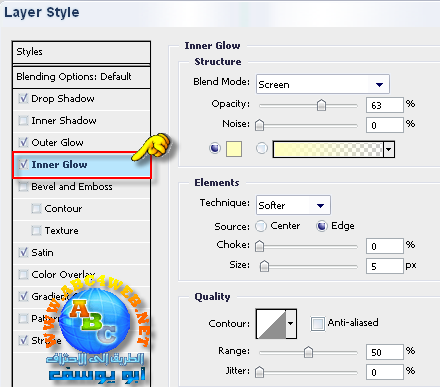440x387 pixels.
Task: Click the Opacity value field showing 63
Action: click(x=385, y=105)
